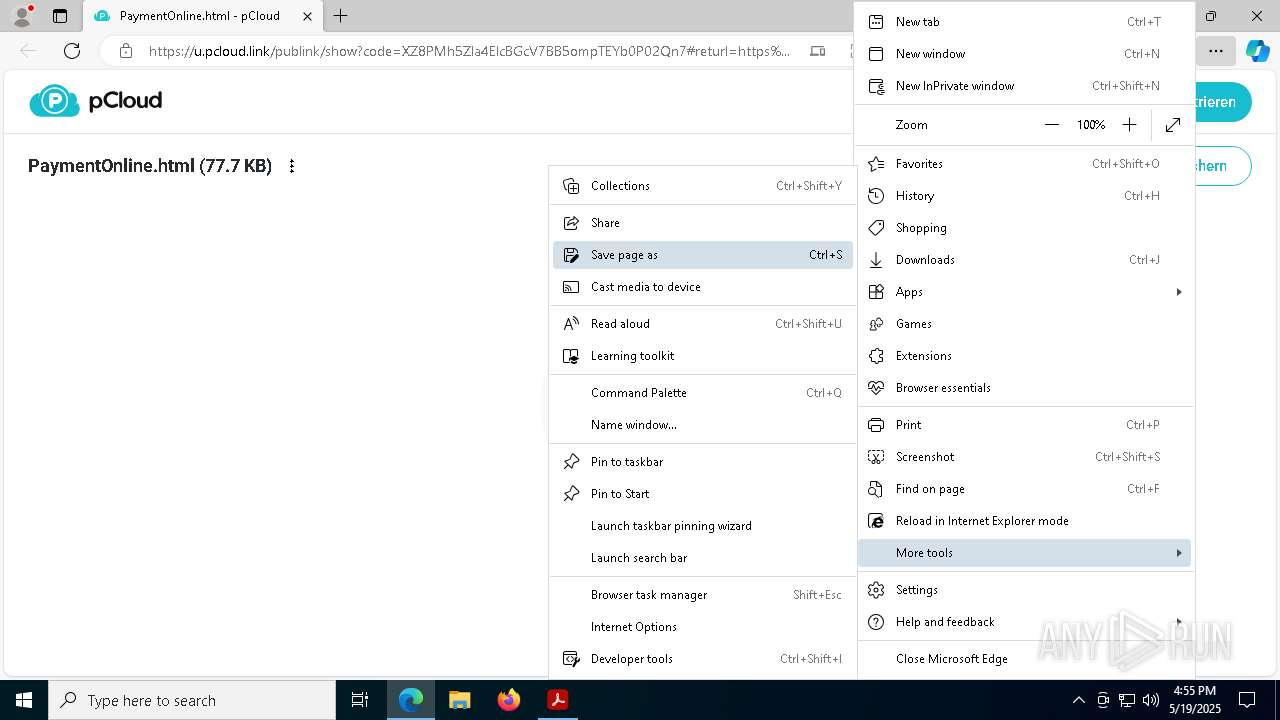Click the Settings gear icon
This screenshot has width=1280, height=720.
coord(876,590)
